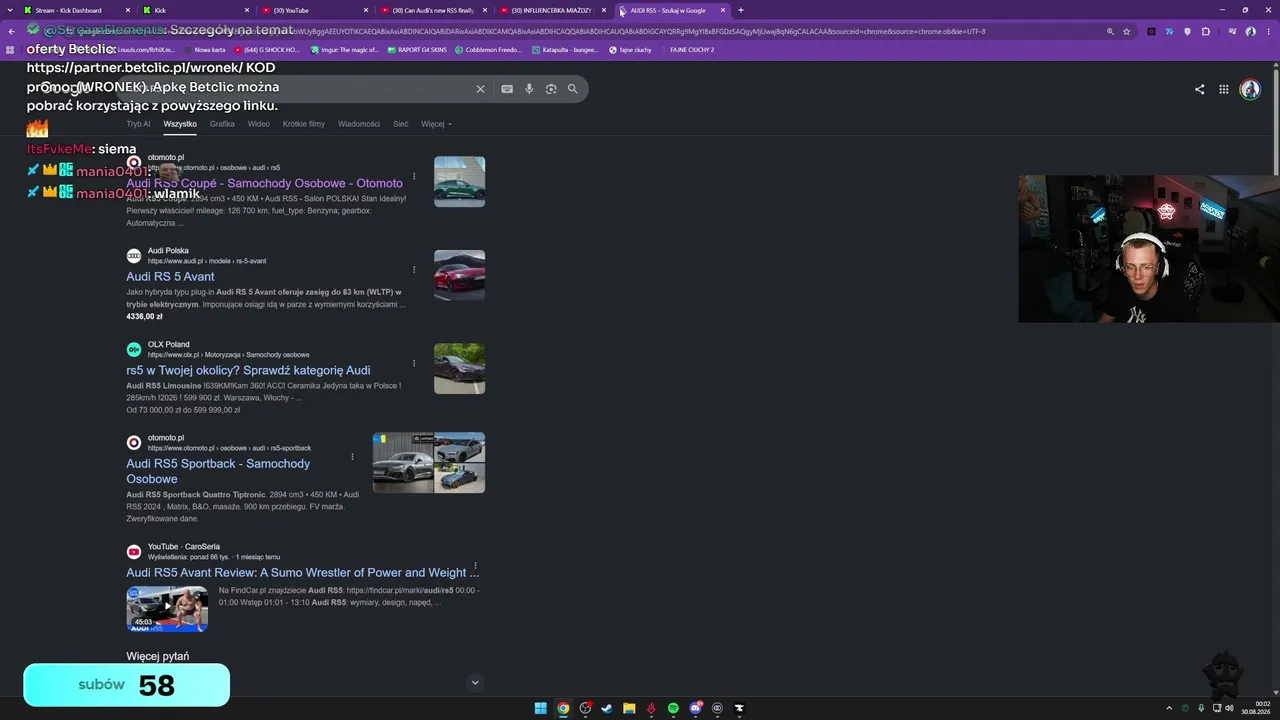1280x720 pixels.
Task: Close the AUDI RS5 Google search tab
Action: (x=722, y=10)
